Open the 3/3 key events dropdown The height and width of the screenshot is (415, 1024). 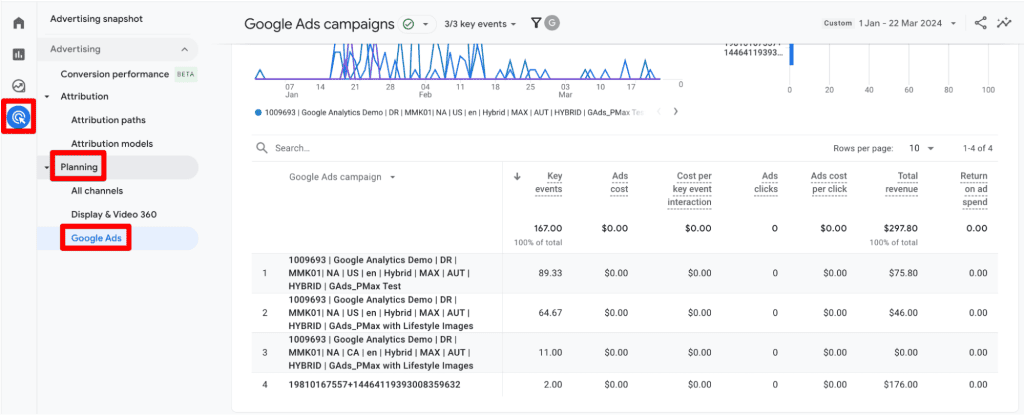[480, 24]
